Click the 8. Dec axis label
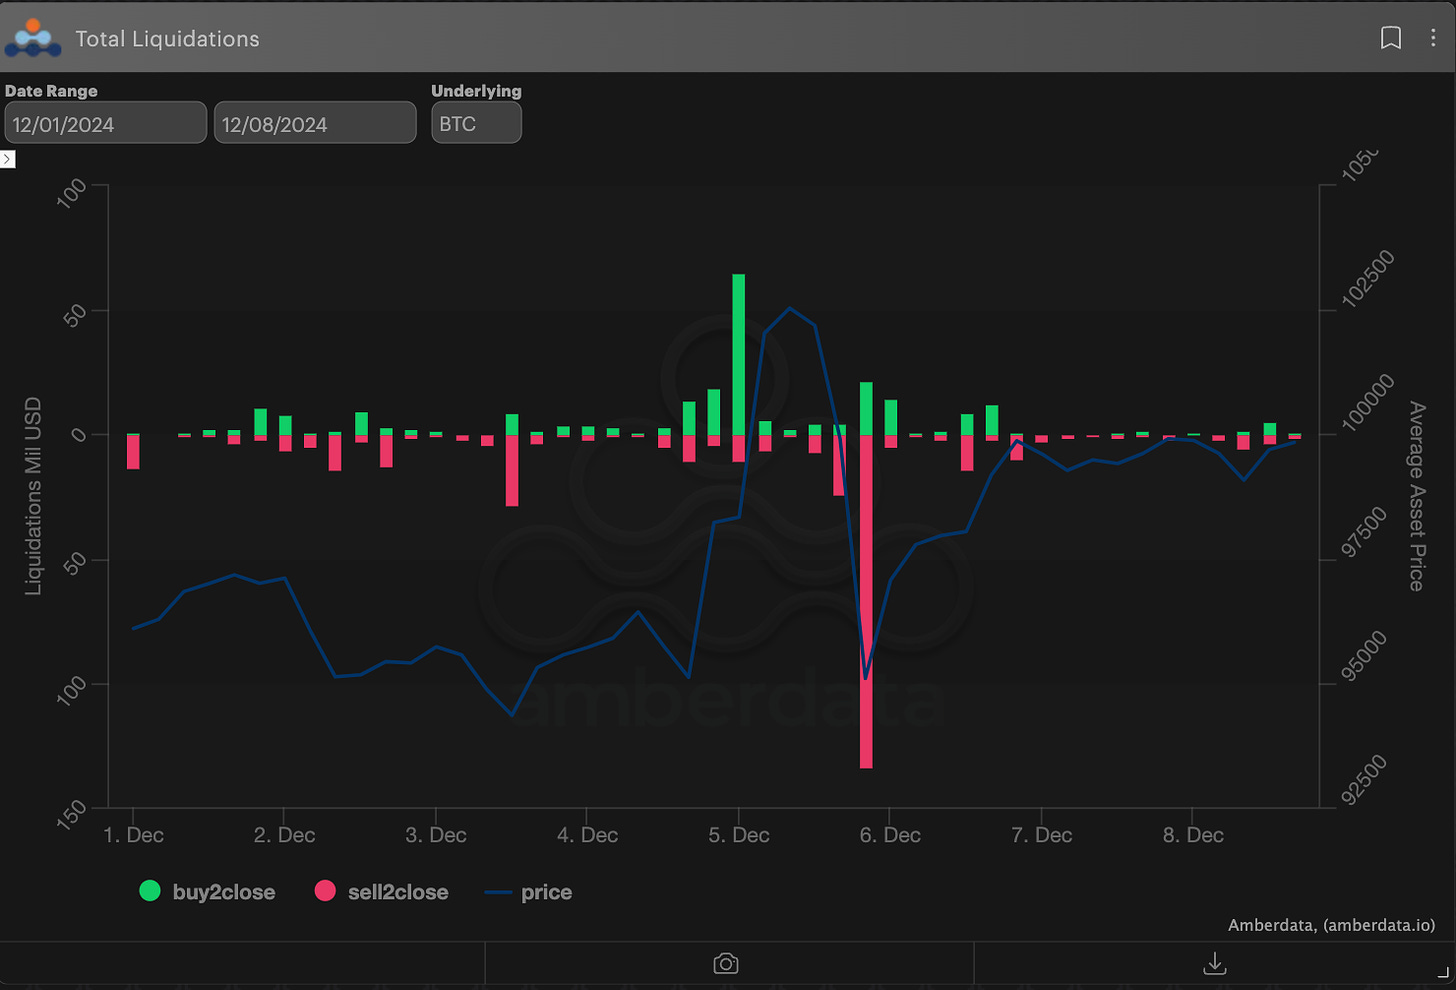Viewport: 1456px width, 990px height. coord(1193,835)
